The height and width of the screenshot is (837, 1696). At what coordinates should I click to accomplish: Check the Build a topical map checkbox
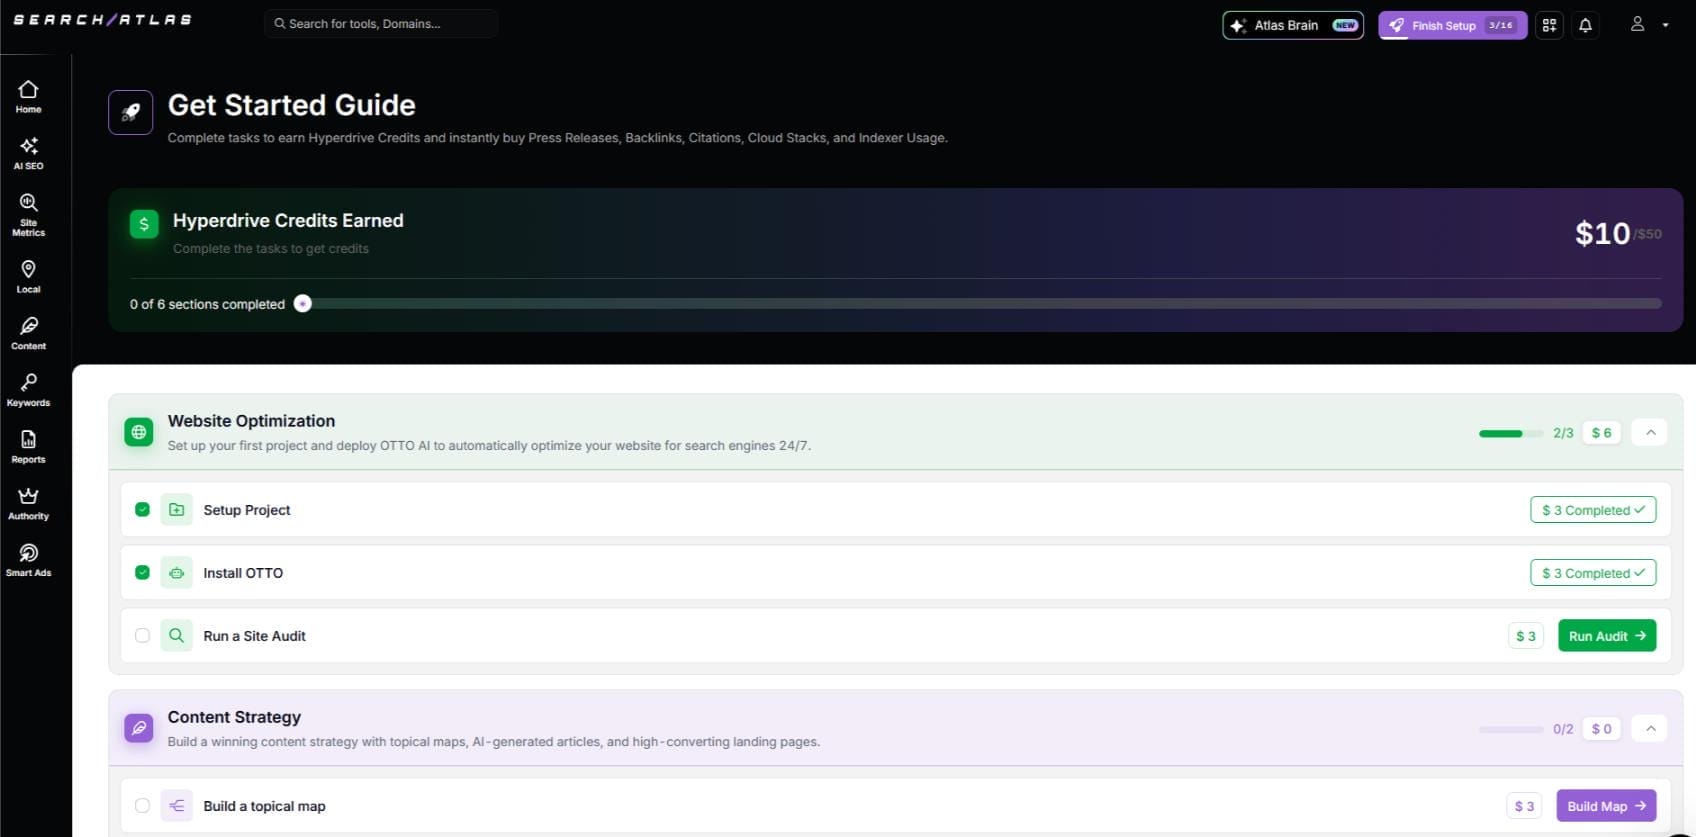tap(142, 806)
